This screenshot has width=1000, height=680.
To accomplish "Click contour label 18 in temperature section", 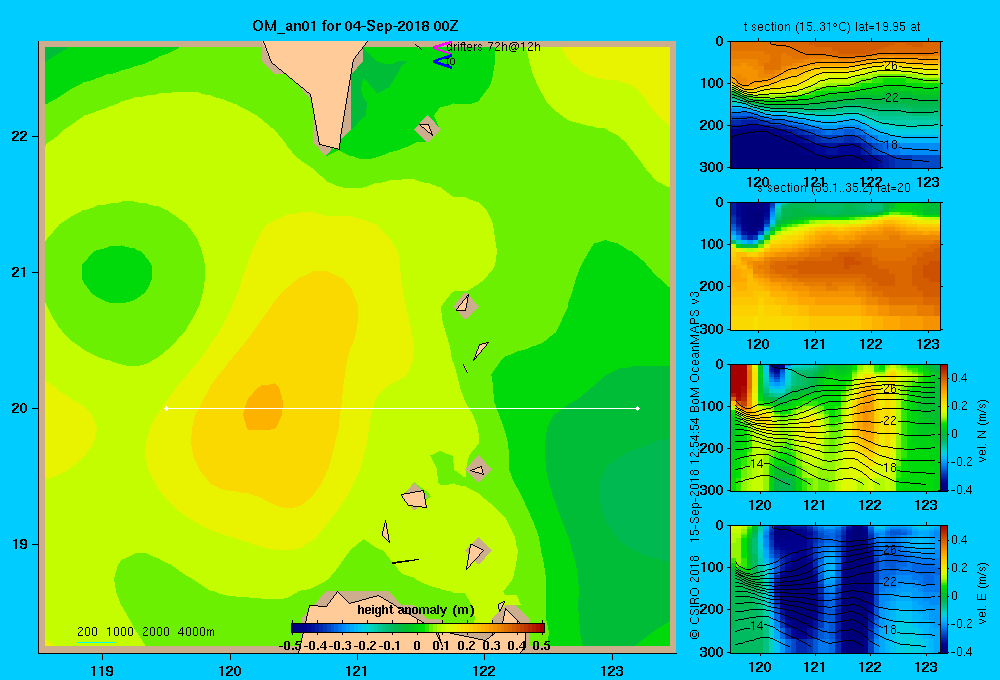I will [891, 145].
